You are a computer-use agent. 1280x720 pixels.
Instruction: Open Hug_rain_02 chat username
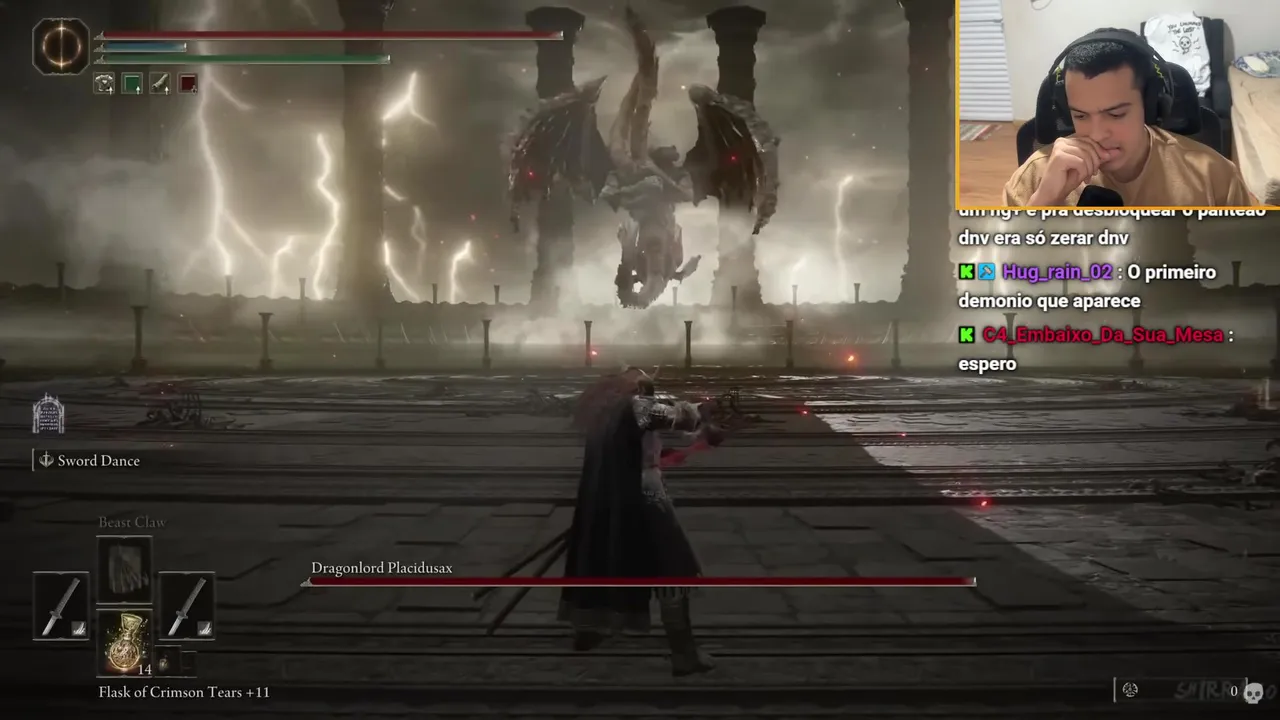click(1057, 272)
